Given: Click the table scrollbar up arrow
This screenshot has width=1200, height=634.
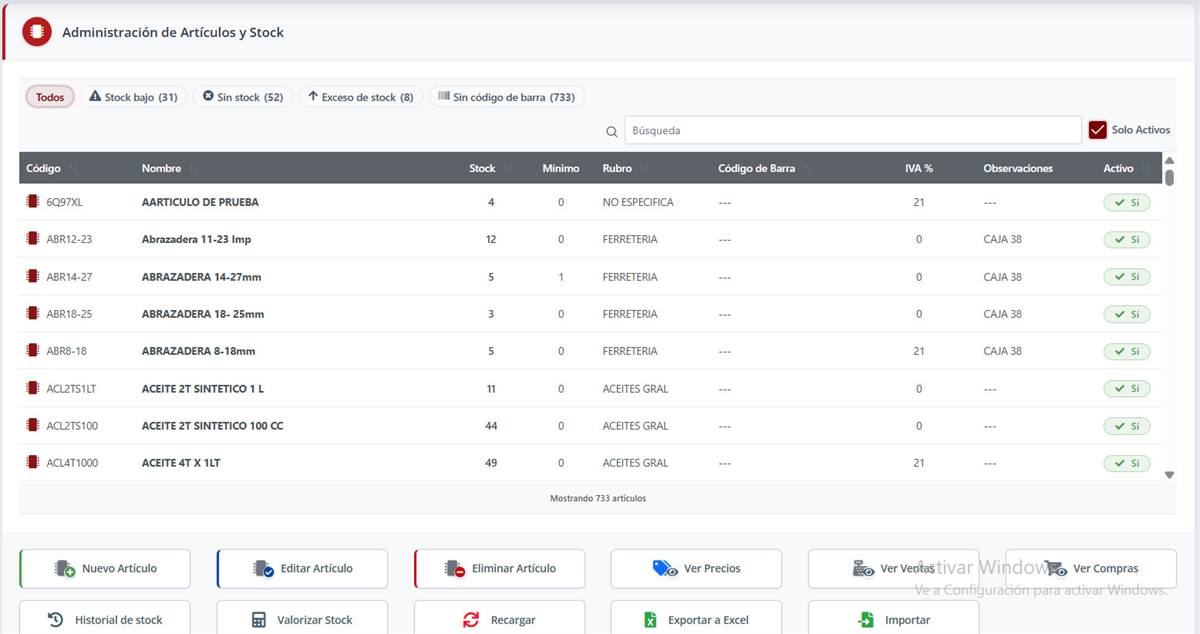Looking at the screenshot, I should (x=1170, y=160).
